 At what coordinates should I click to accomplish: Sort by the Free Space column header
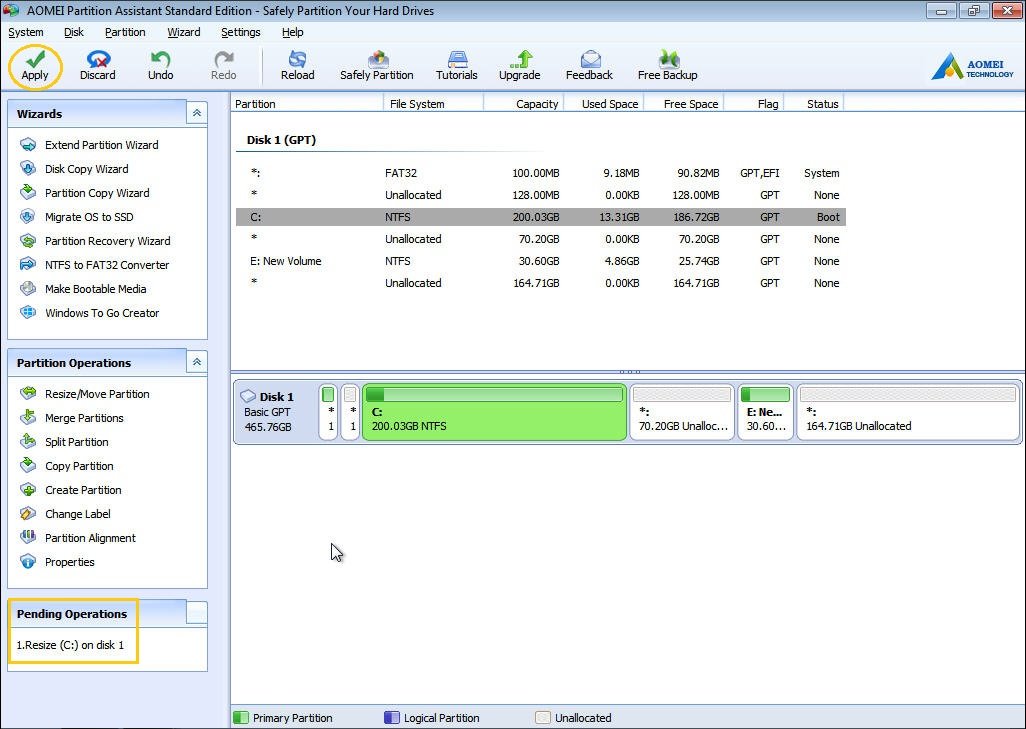[x=684, y=103]
